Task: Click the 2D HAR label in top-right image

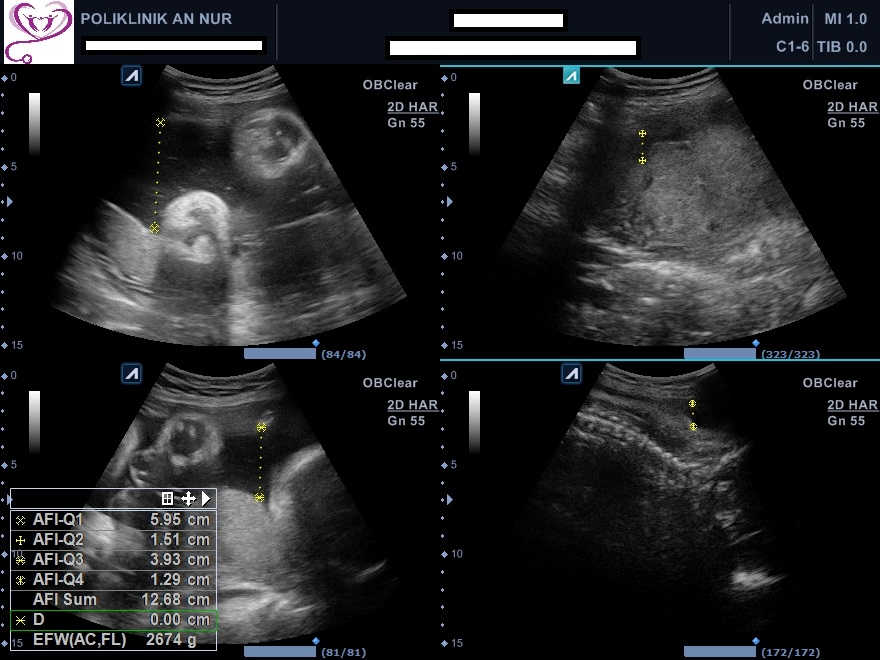Action: [x=852, y=108]
